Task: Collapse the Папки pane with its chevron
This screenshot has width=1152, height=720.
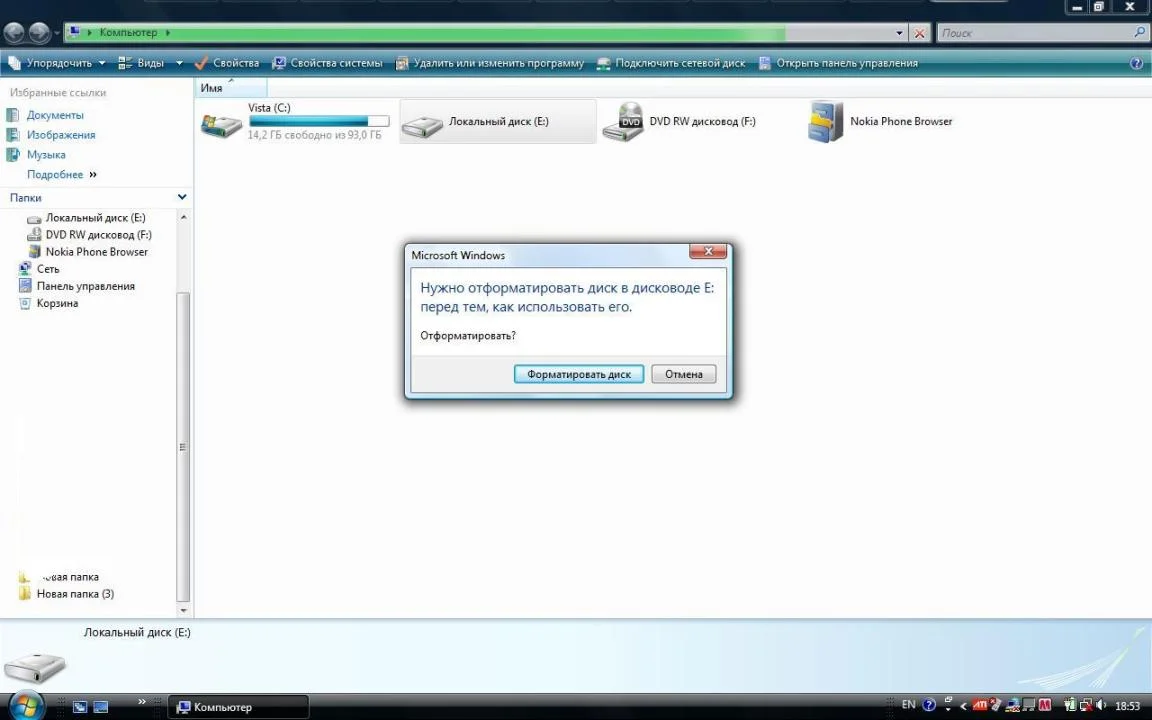Action: tap(182, 197)
